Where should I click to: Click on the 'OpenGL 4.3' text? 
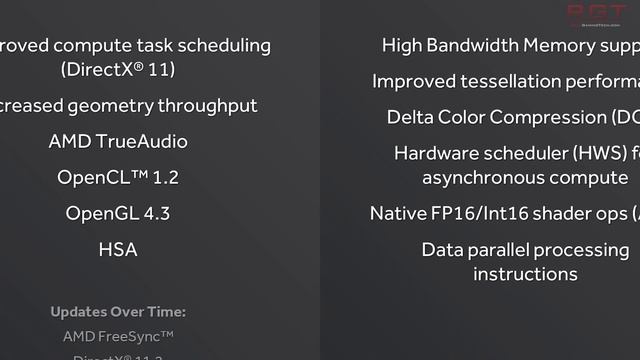point(118,213)
